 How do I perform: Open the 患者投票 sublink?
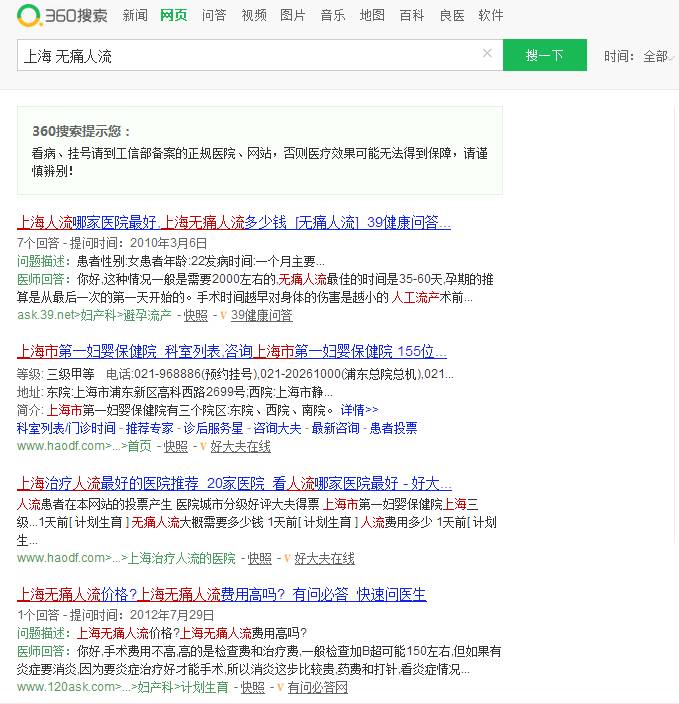click(x=393, y=428)
